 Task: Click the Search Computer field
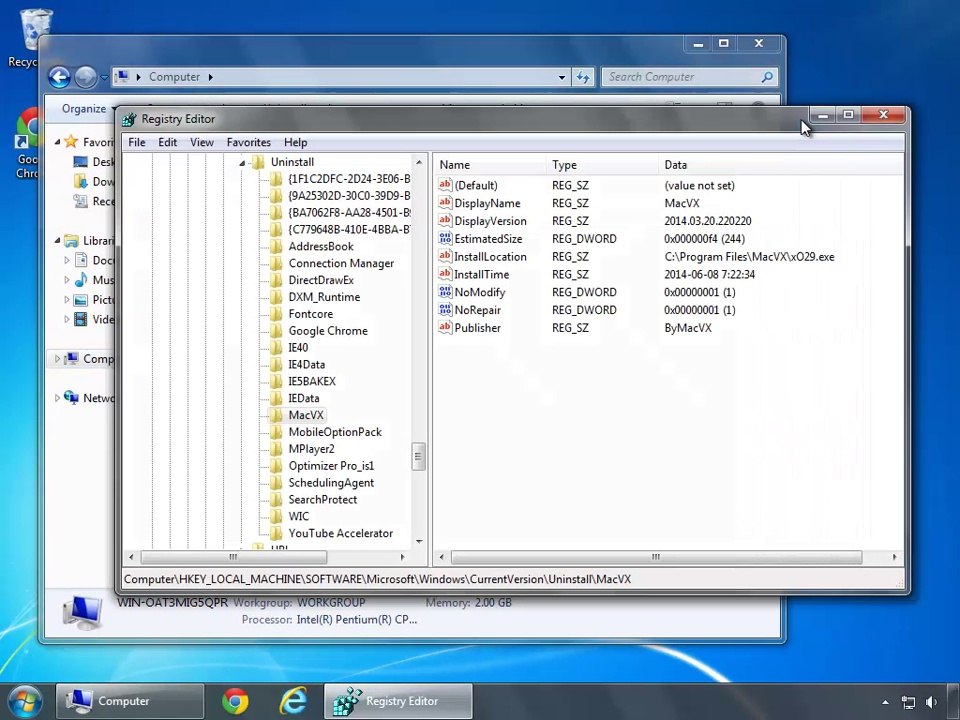point(689,77)
